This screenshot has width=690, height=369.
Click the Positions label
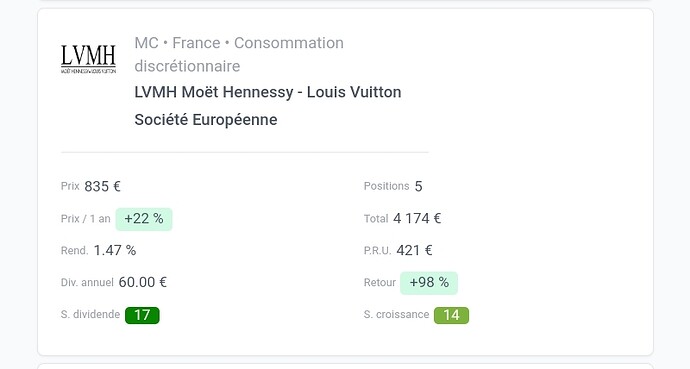(x=386, y=186)
